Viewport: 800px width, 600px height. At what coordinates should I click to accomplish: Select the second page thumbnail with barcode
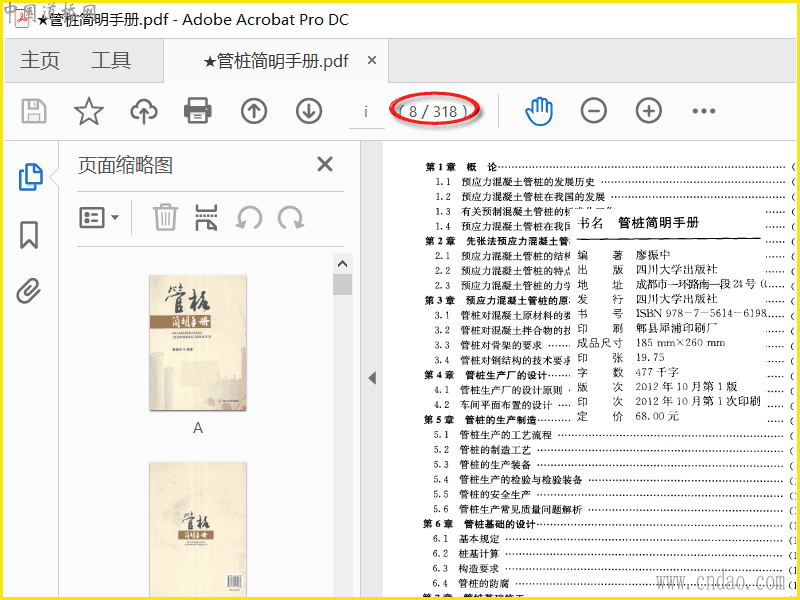tap(198, 529)
